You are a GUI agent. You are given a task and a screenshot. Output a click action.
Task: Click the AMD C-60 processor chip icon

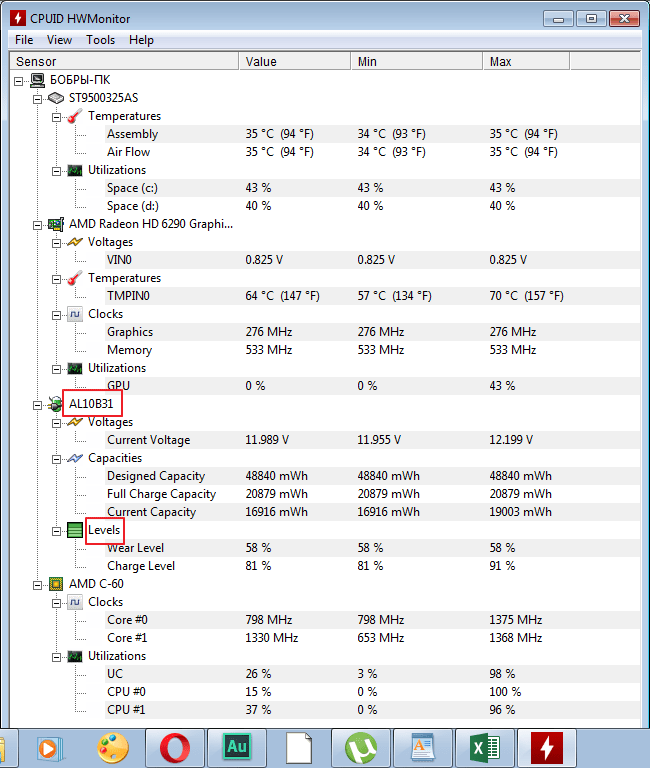pyautogui.click(x=56, y=584)
